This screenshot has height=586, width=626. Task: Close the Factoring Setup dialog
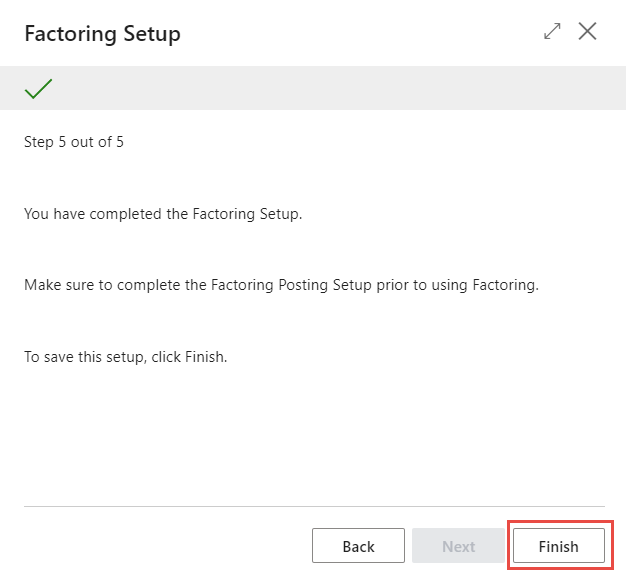click(x=588, y=32)
